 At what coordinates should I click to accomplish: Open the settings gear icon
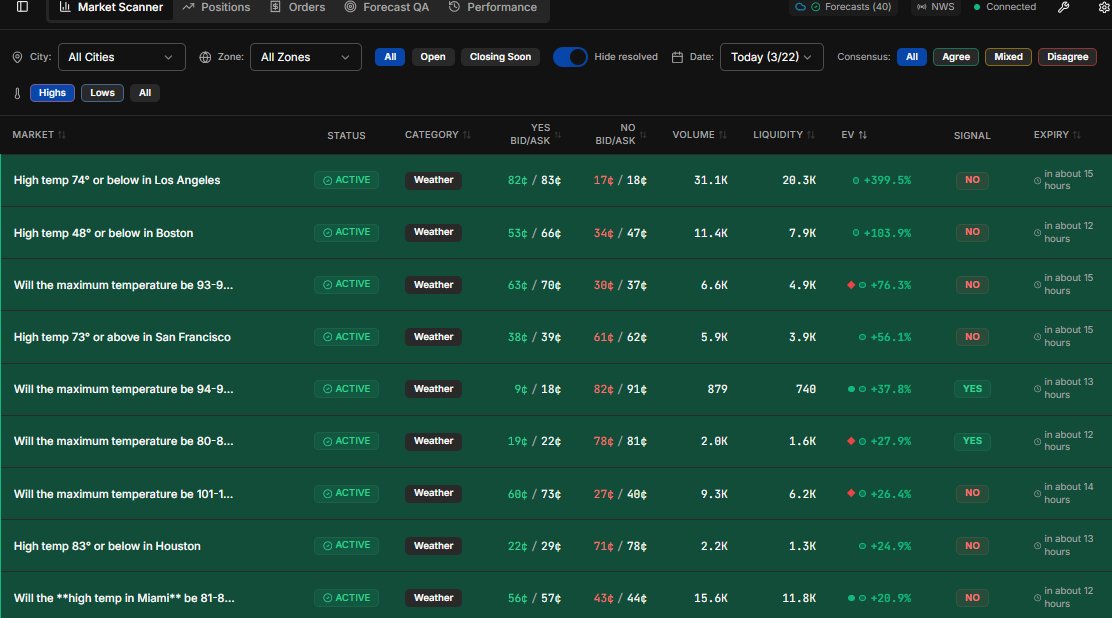[1104, 7]
